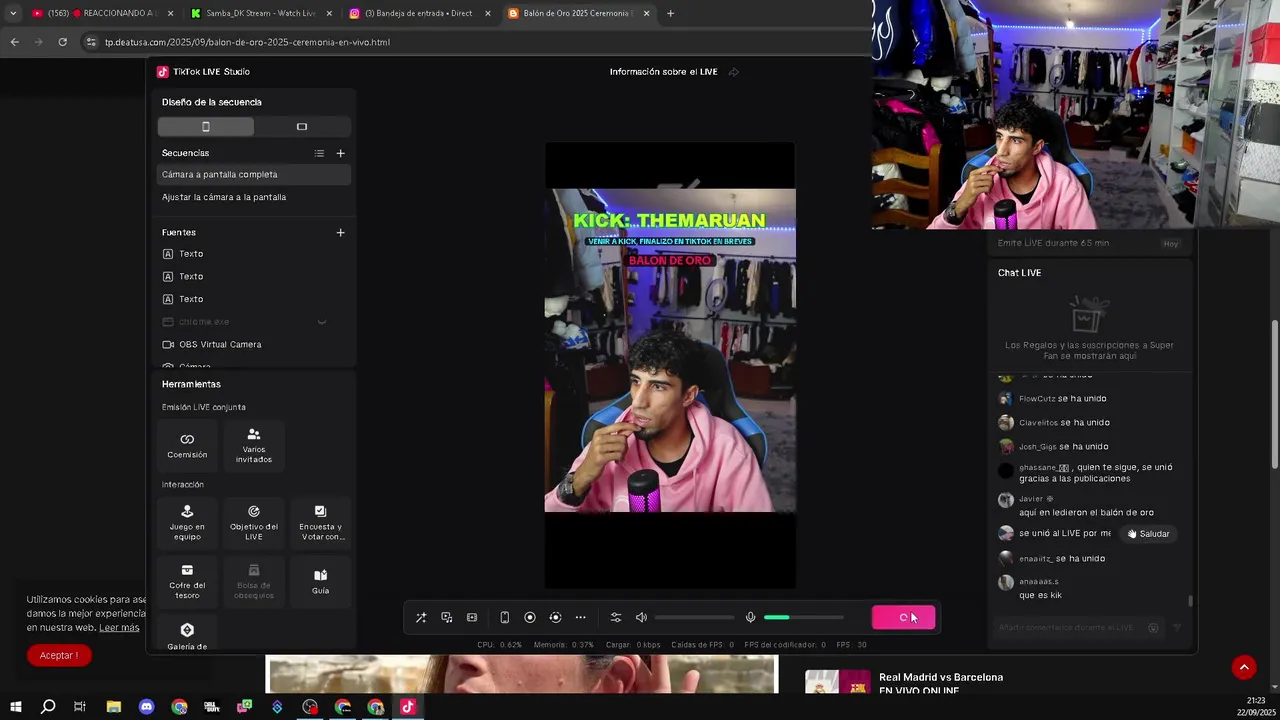Open the three-dots more options in toolbar
This screenshot has width=1280, height=720.
(x=580, y=618)
